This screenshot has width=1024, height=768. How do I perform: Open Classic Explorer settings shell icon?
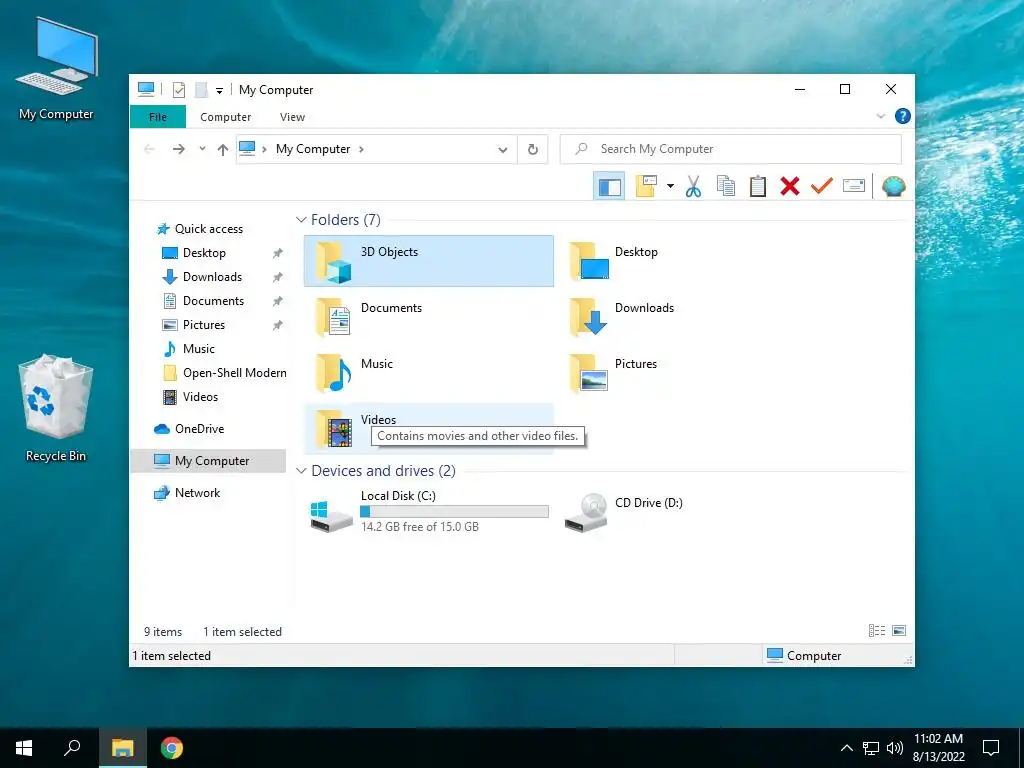(893, 187)
